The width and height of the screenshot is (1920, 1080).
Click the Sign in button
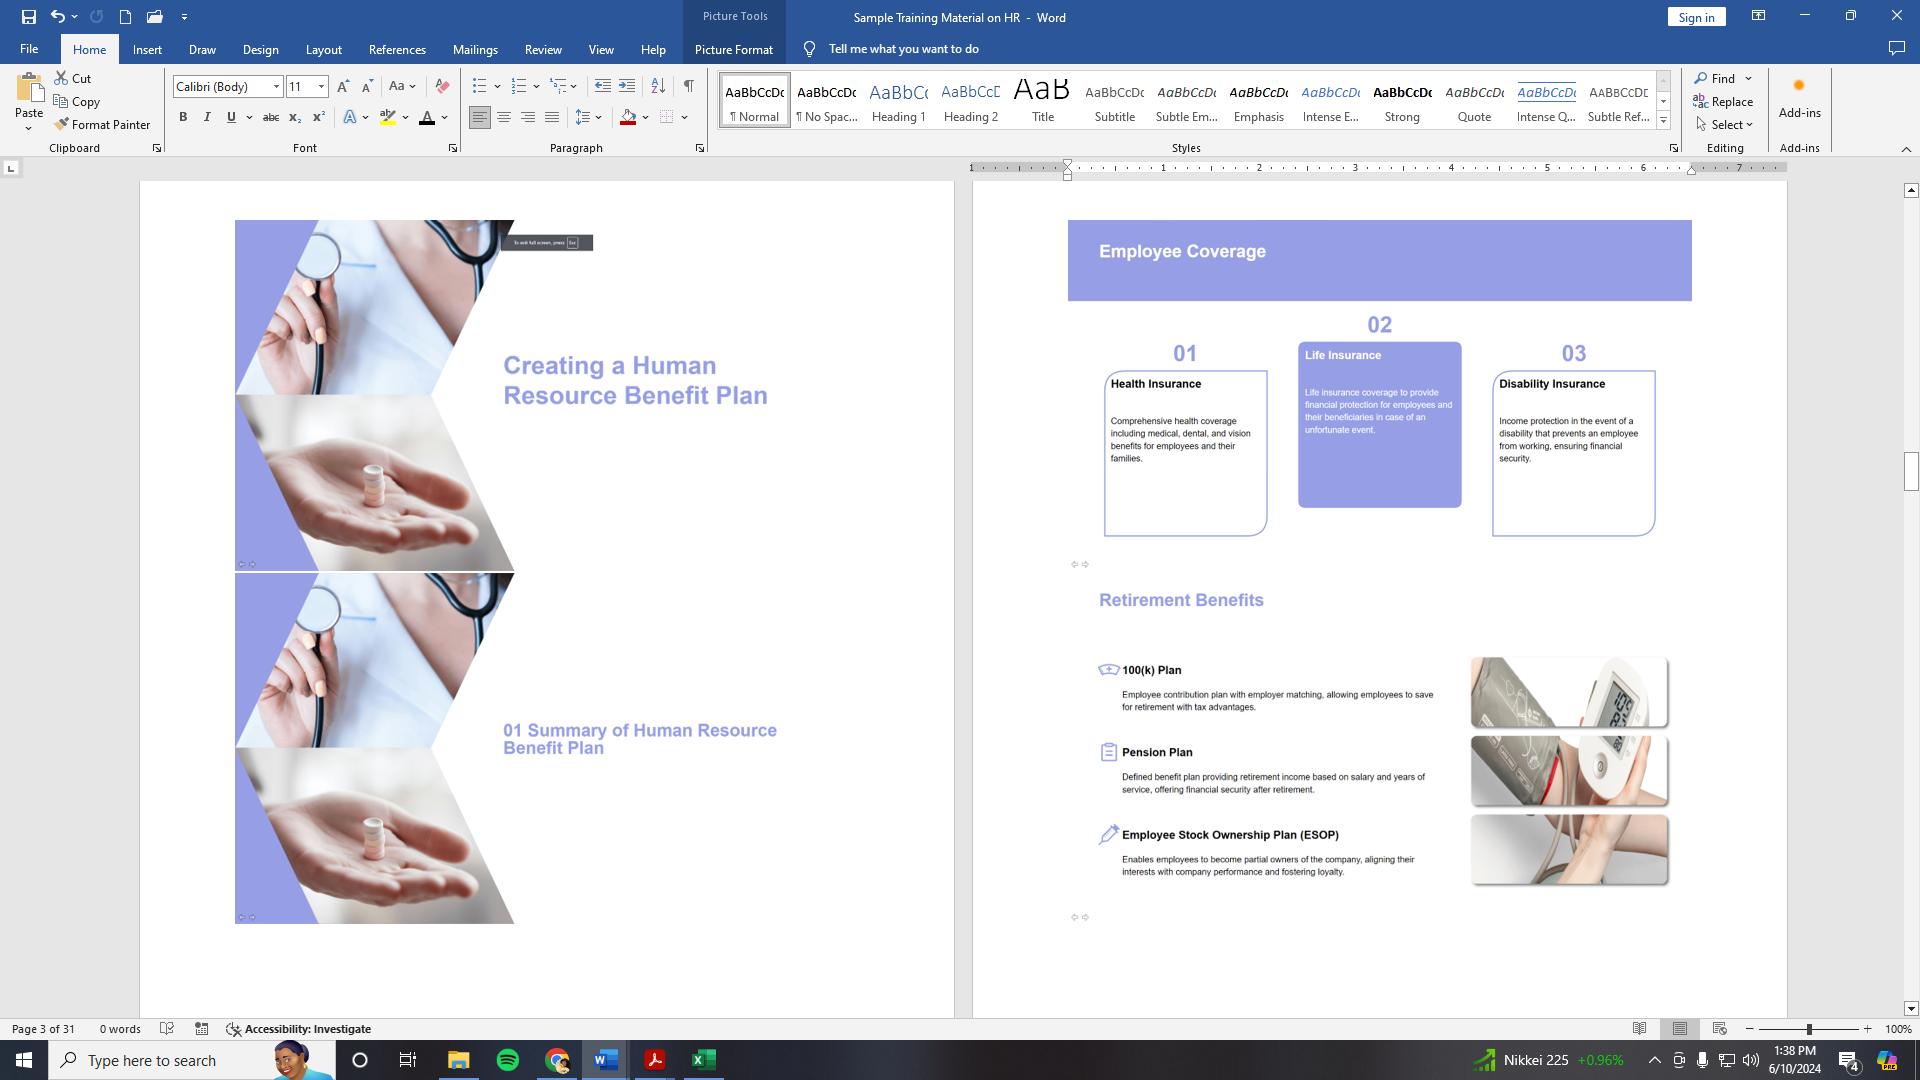click(x=1696, y=17)
